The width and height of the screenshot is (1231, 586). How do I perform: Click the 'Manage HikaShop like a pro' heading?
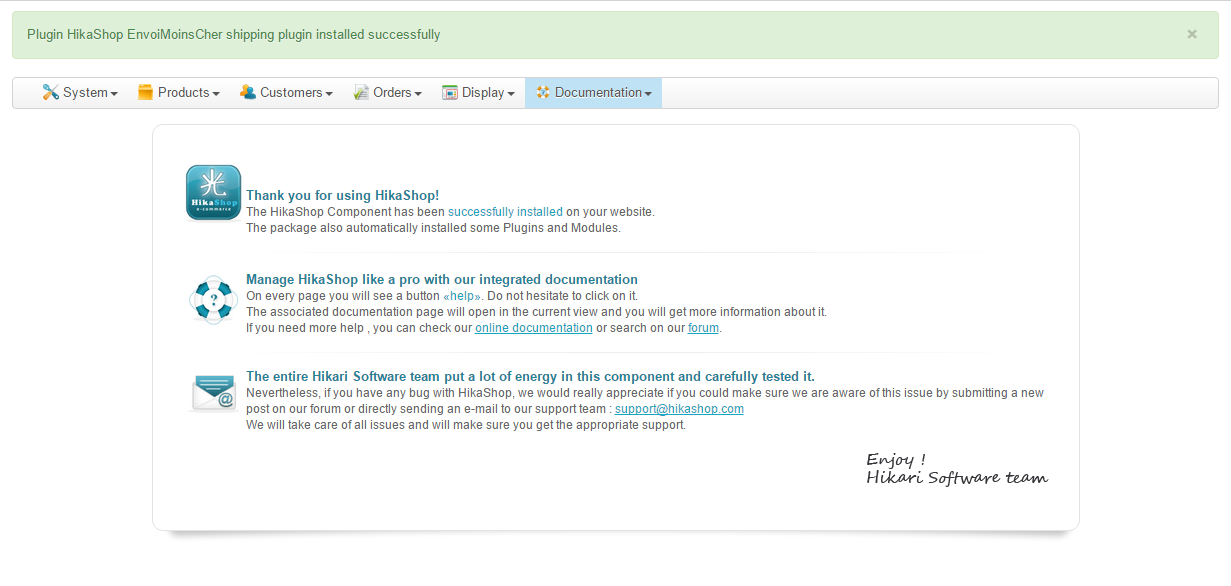tap(442, 280)
